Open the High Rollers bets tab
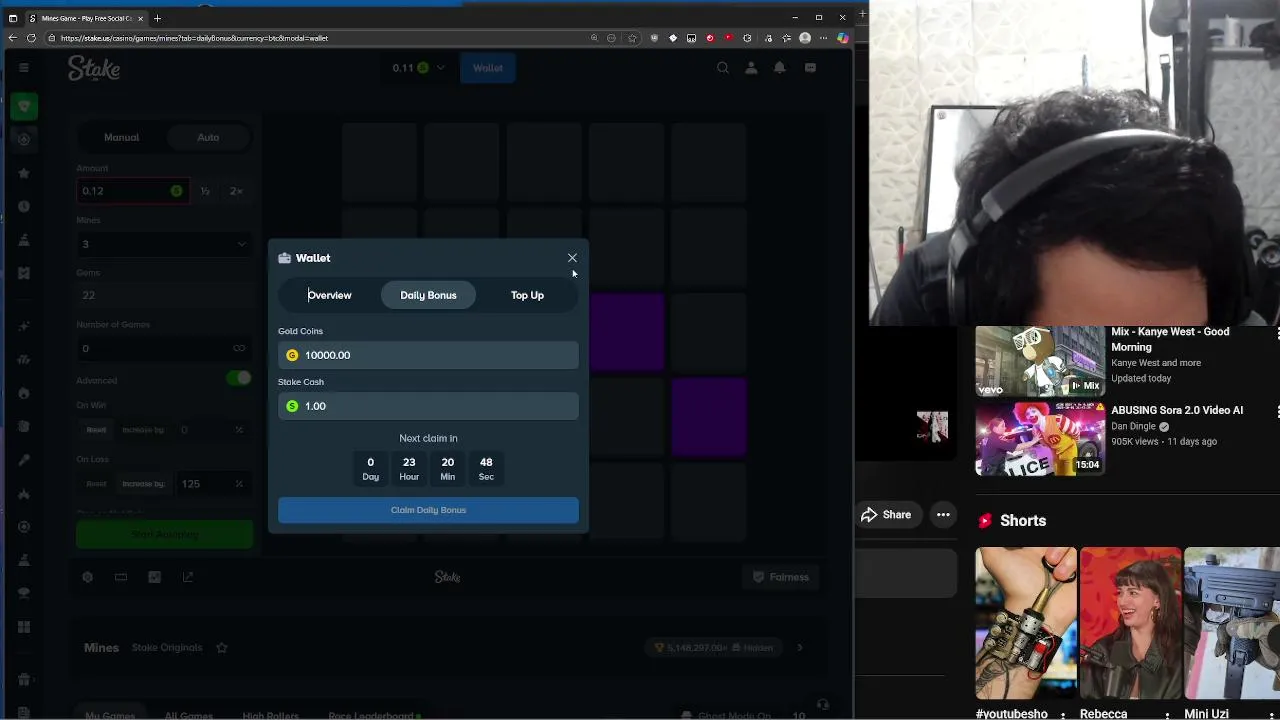Screen dimensions: 1280x720 (x=270, y=715)
